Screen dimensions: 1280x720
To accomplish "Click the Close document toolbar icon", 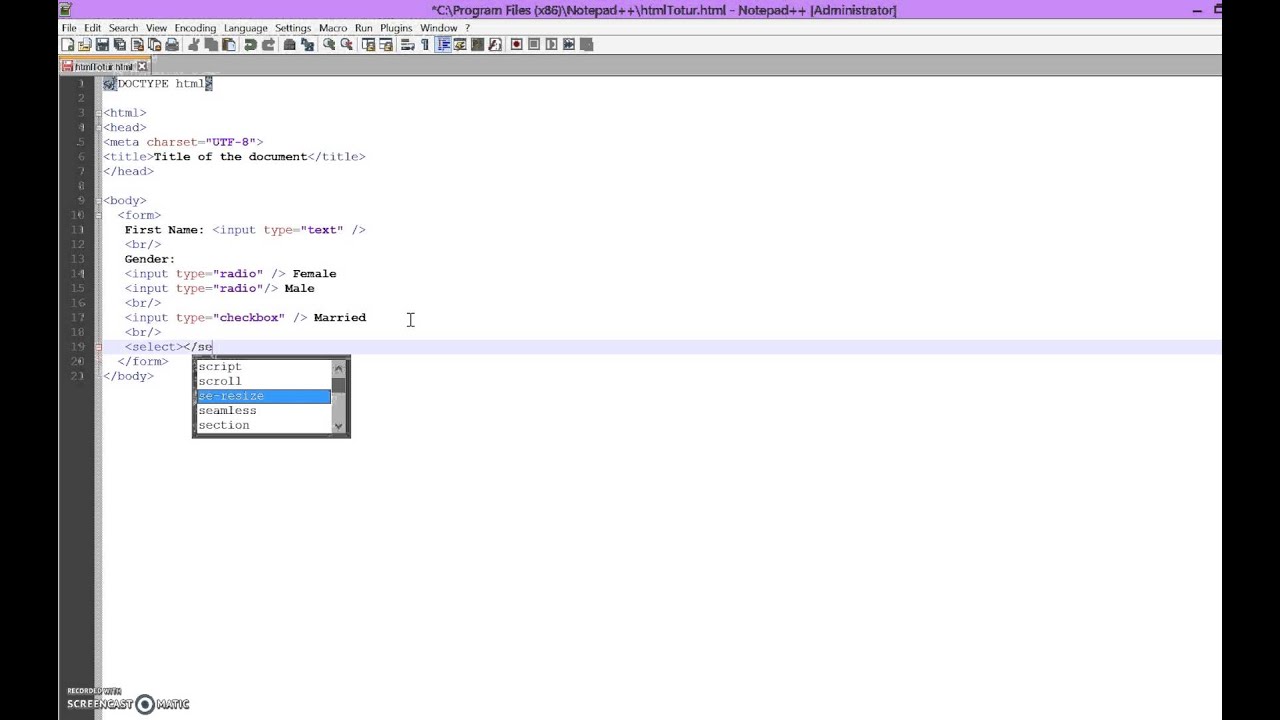I will coord(137,44).
